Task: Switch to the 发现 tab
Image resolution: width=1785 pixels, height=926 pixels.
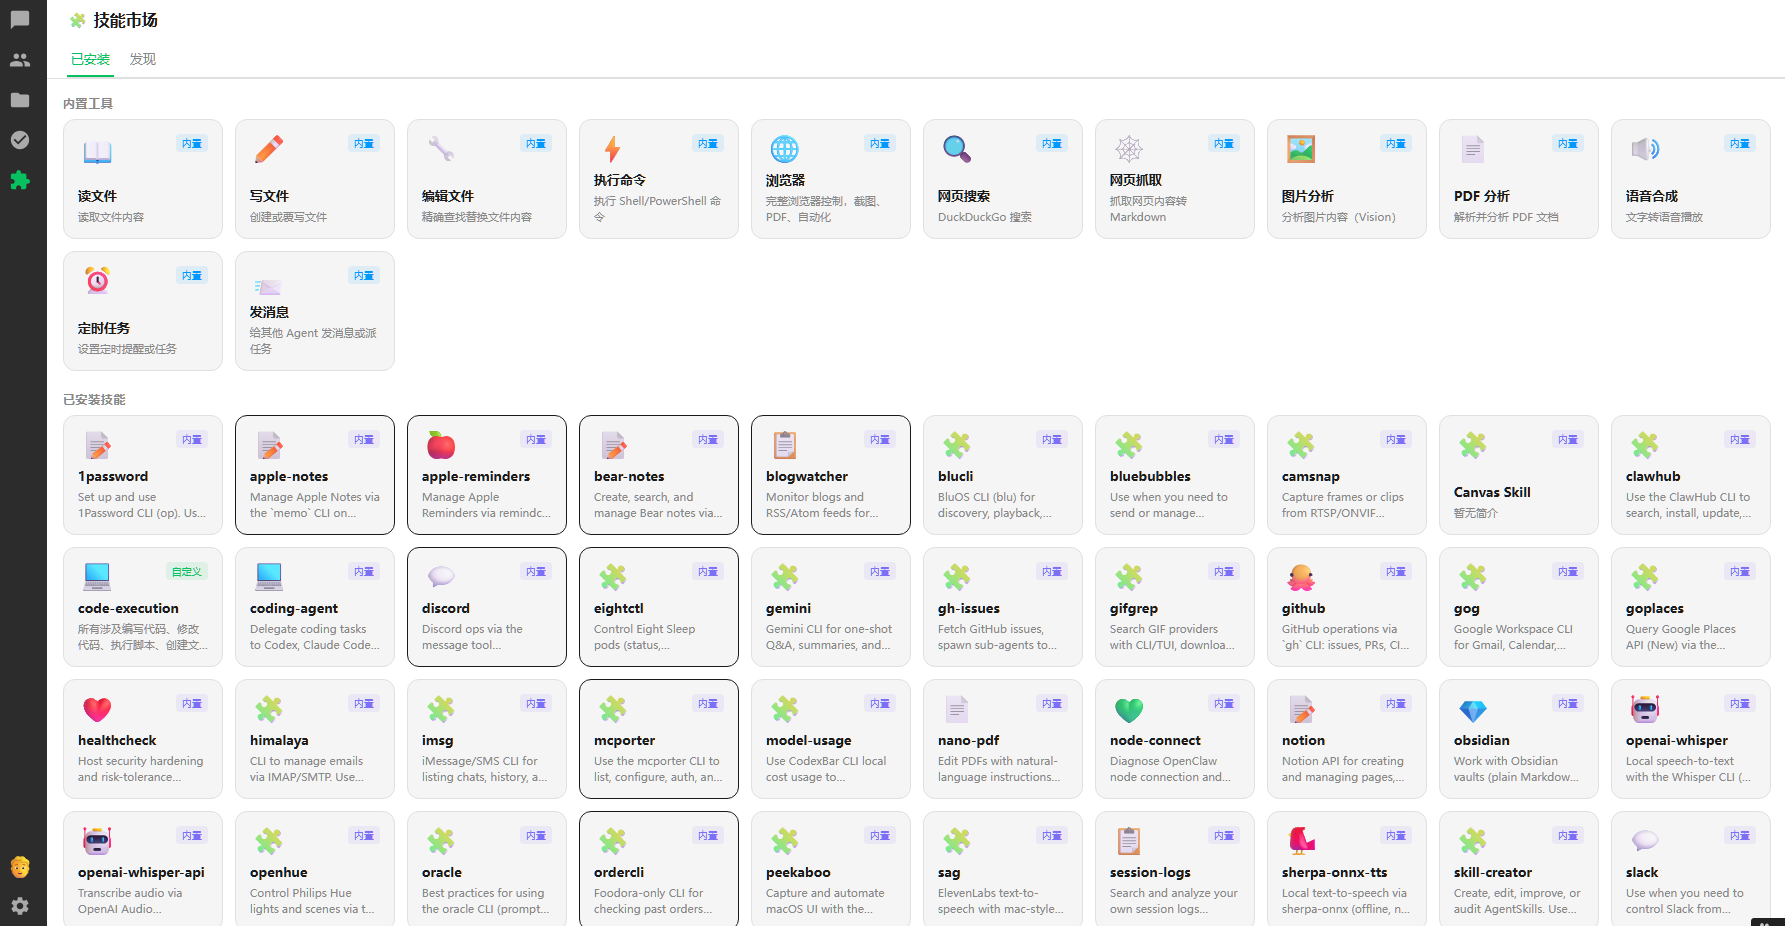Action: tap(143, 59)
